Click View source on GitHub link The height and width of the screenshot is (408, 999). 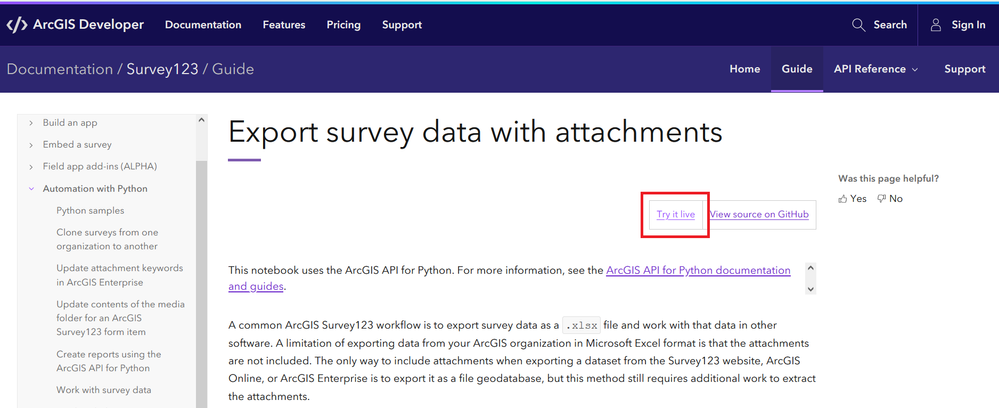click(758, 215)
